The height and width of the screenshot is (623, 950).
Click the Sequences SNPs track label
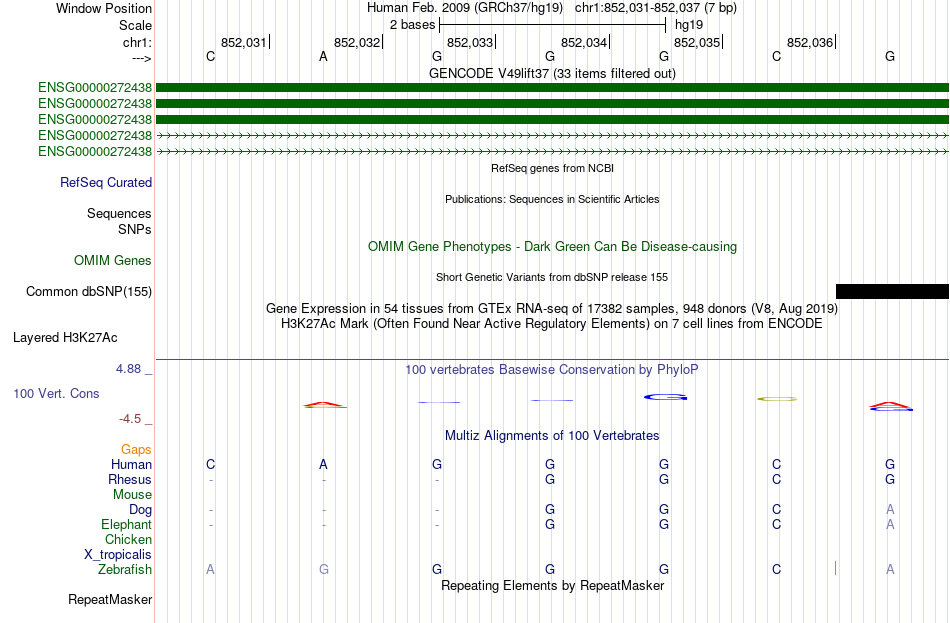click(x=119, y=221)
